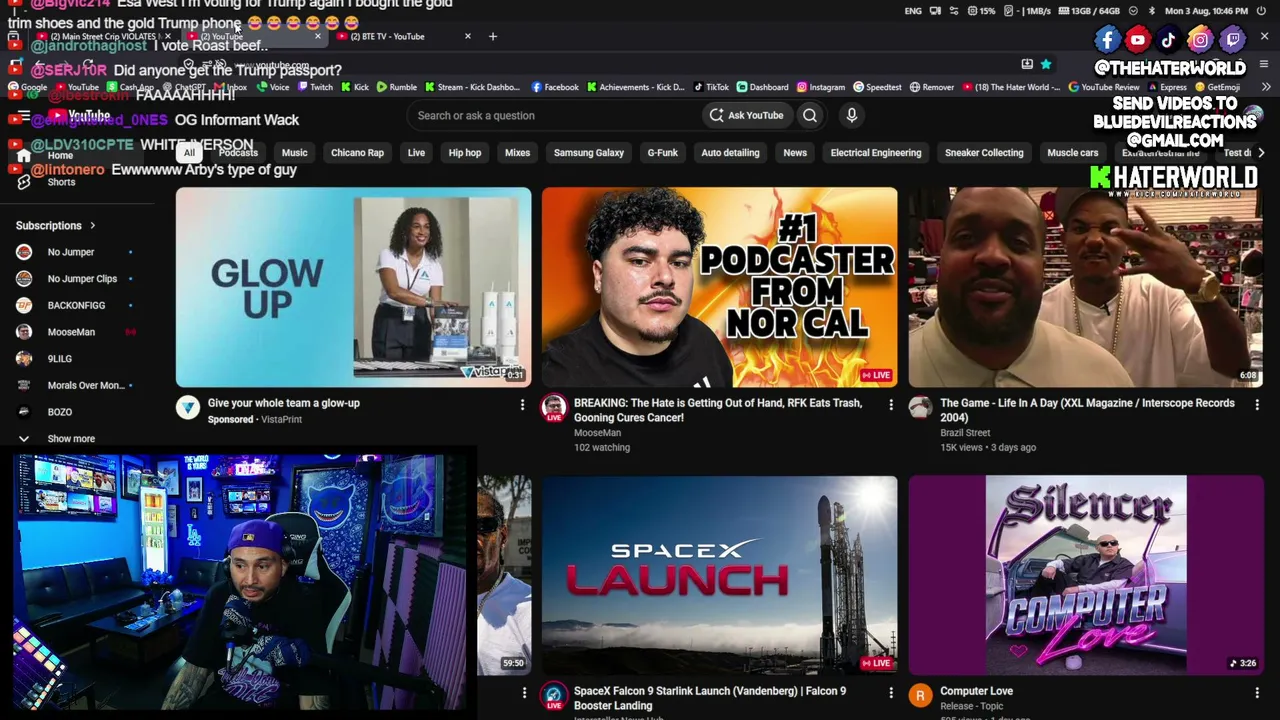The height and width of the screenshot is (720, 1280).
Task: Select the Hip hop filter chip
Action: 465,153
